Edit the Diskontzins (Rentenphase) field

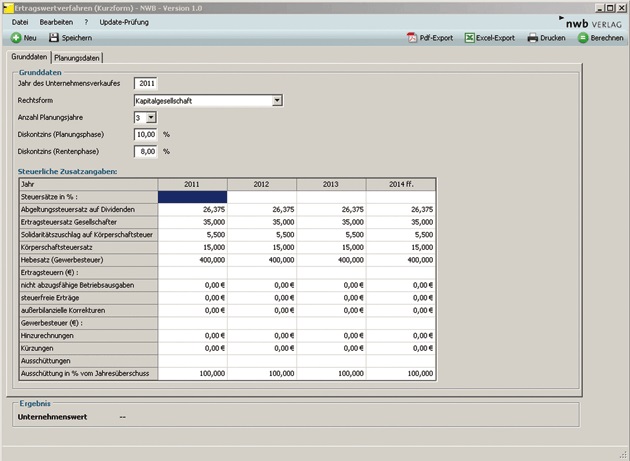click(x=146, y=151)
